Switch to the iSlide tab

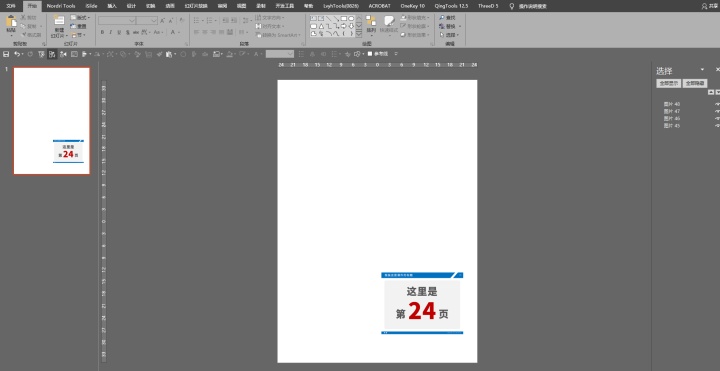point(91,6)
